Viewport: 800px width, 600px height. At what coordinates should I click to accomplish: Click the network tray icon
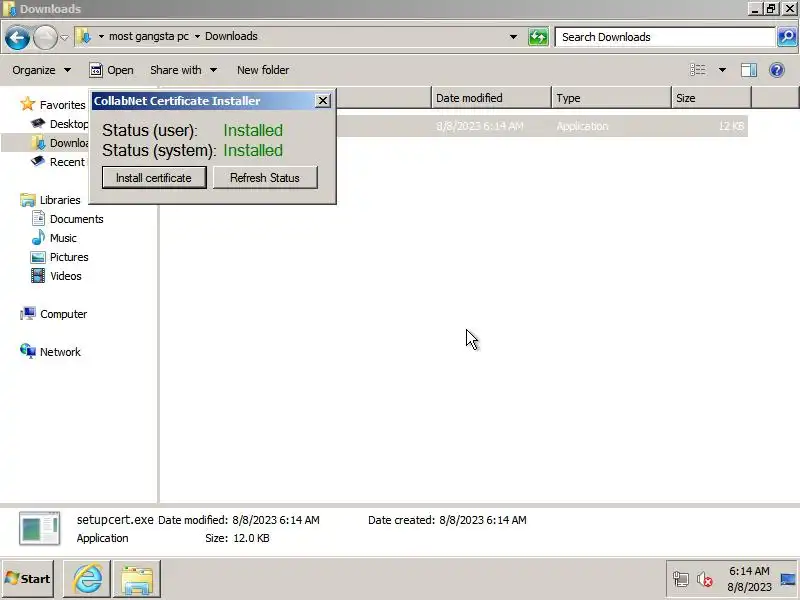[x=681, y=579]
